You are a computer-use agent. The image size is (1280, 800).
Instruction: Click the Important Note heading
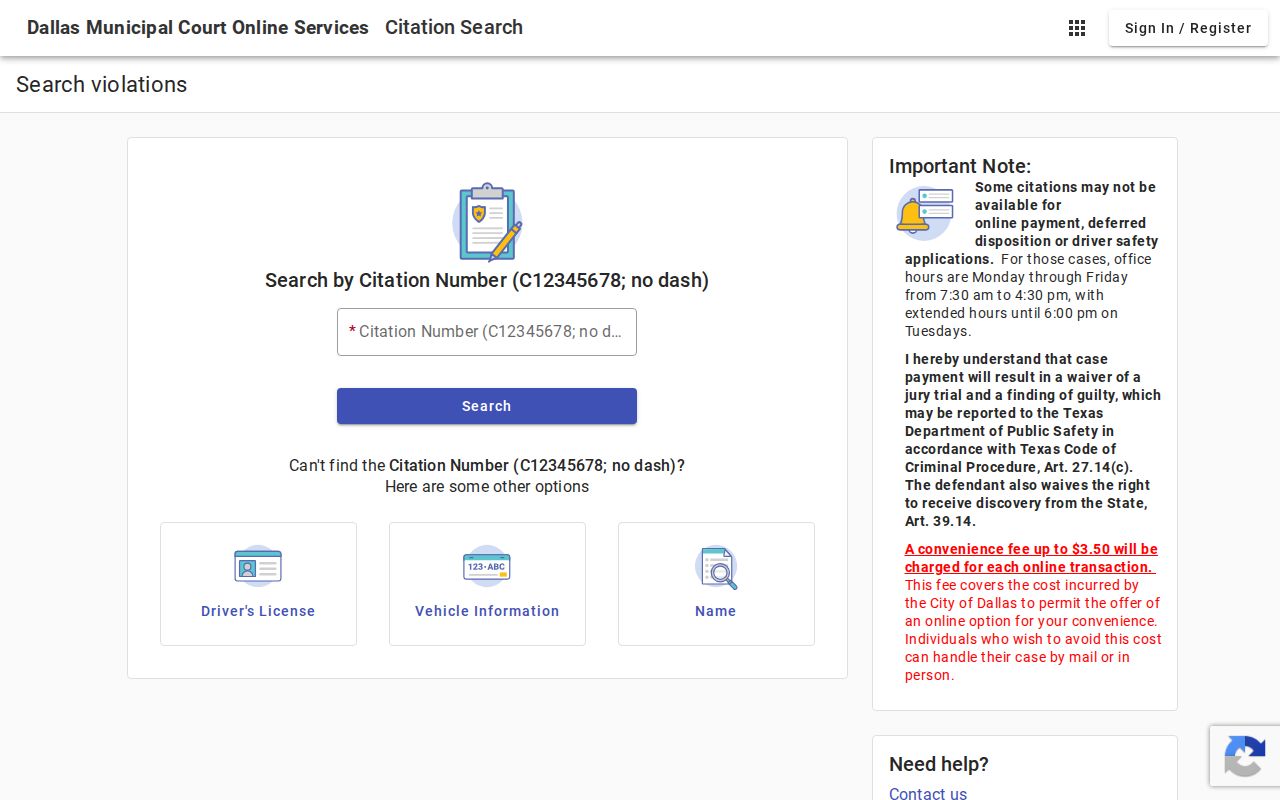click(960, 166)
